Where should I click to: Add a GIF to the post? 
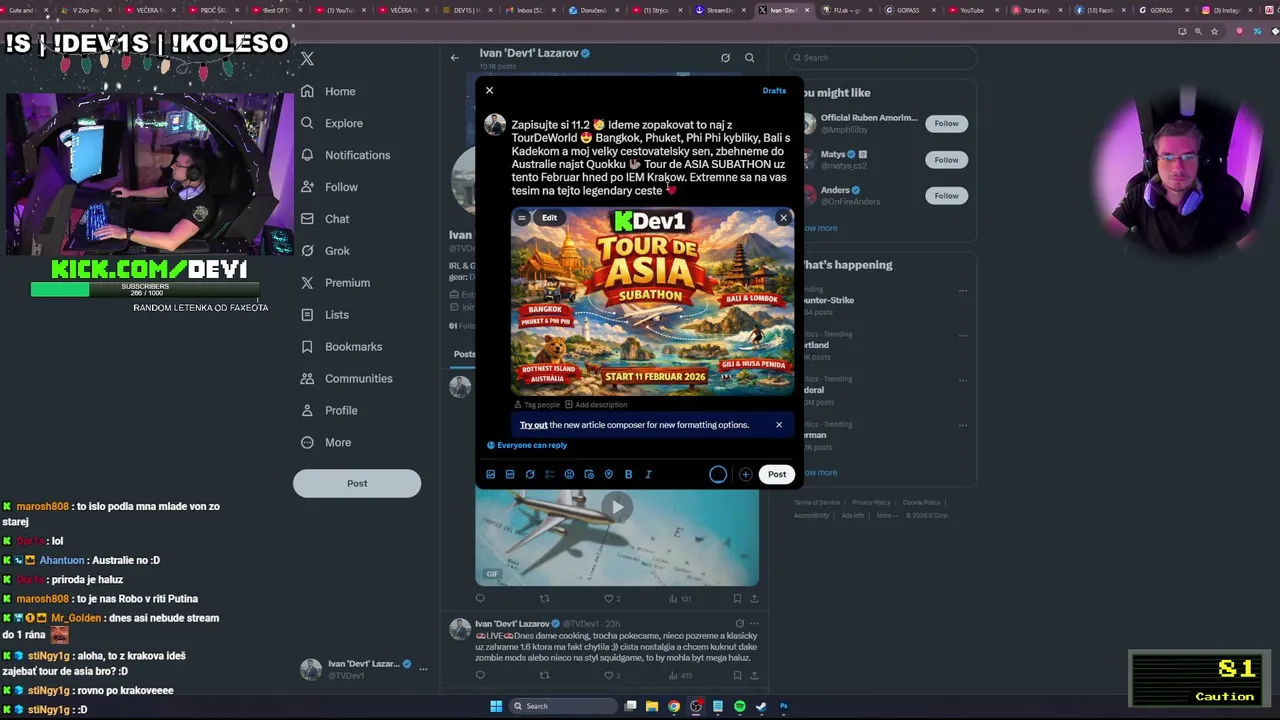tap(510, 475)
